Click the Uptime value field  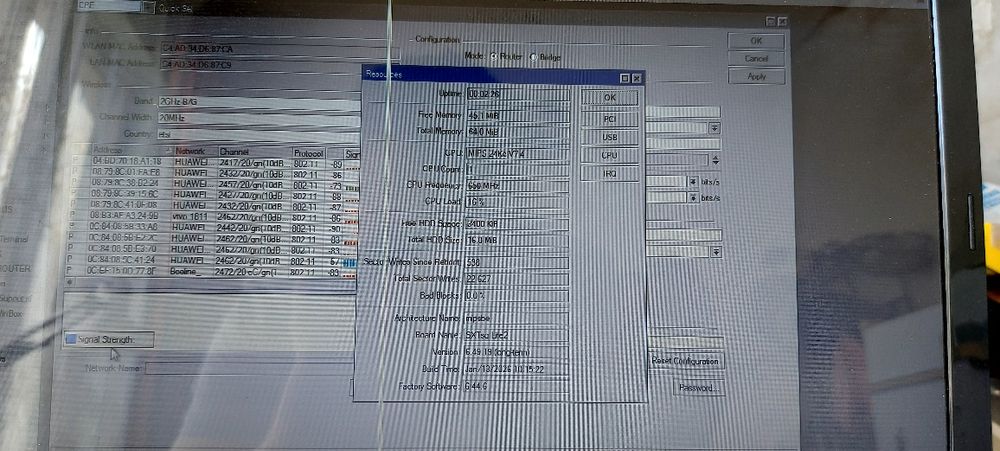pos(517,94)
